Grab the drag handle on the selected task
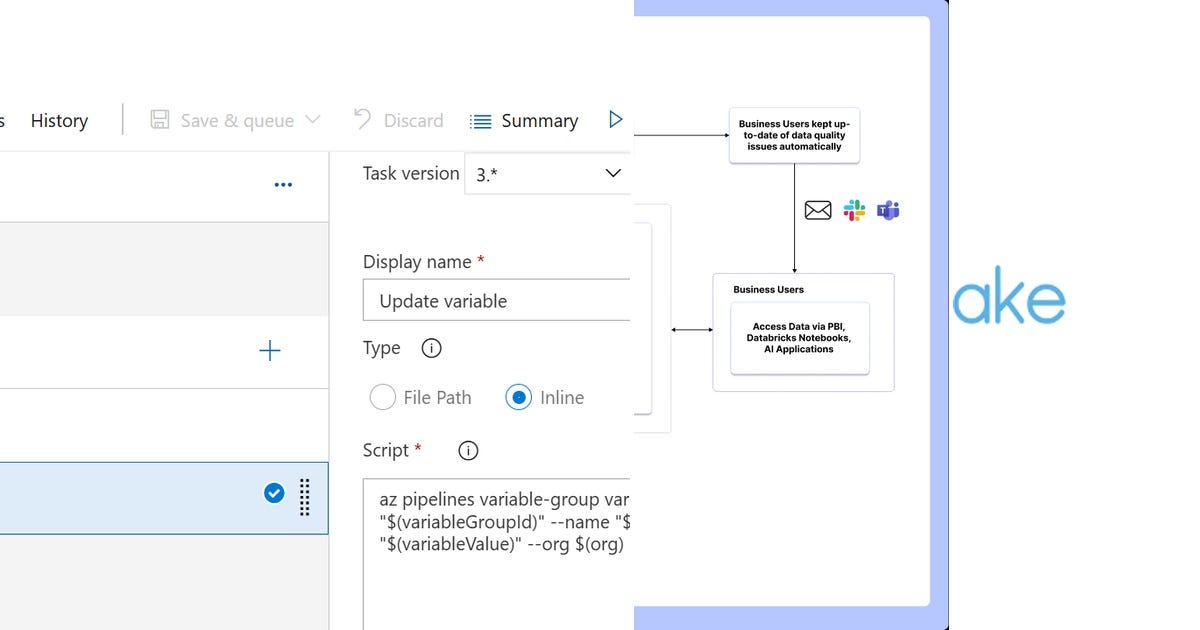This screenshot has height=630, width=1200. pos(303,498)
